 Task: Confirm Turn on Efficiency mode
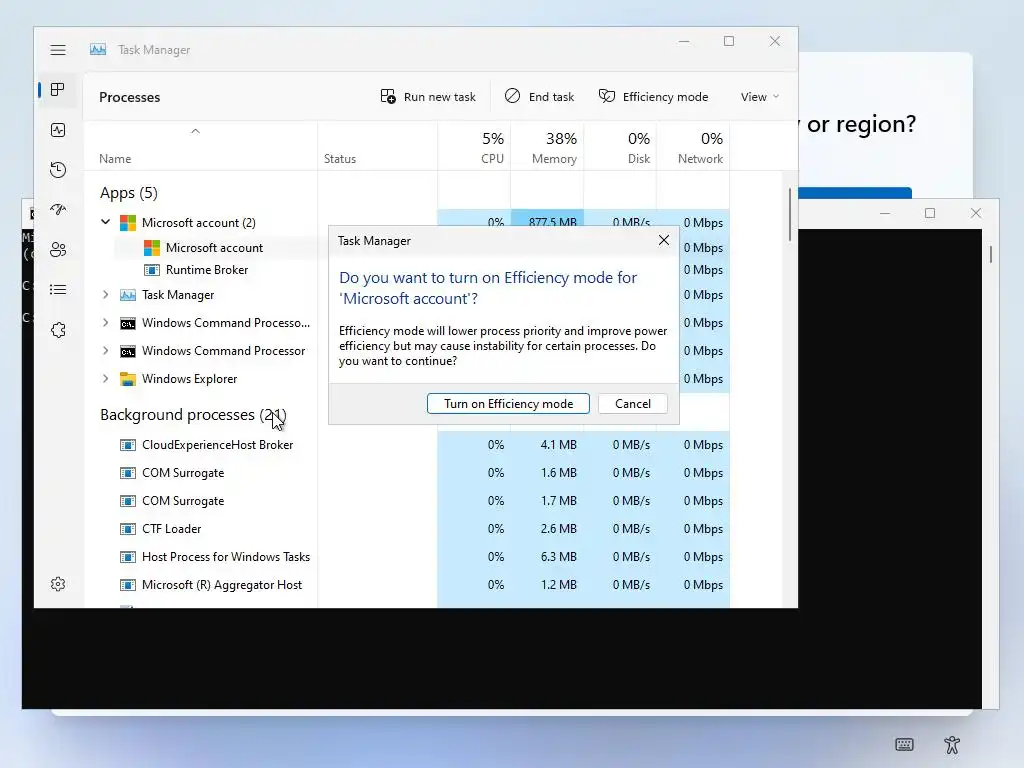pyautogui.click(x=508, y=404)
